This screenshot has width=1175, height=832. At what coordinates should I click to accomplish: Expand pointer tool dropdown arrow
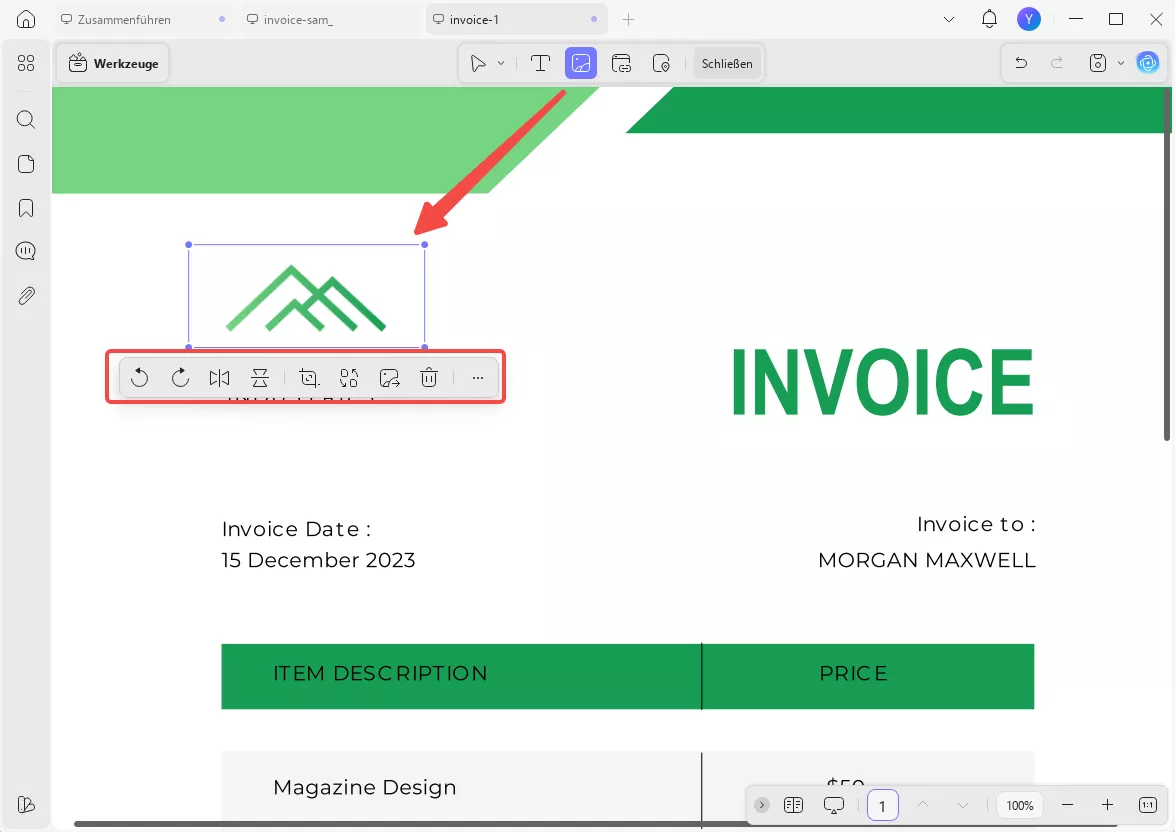pyautogui.click(x=501, y=64)
